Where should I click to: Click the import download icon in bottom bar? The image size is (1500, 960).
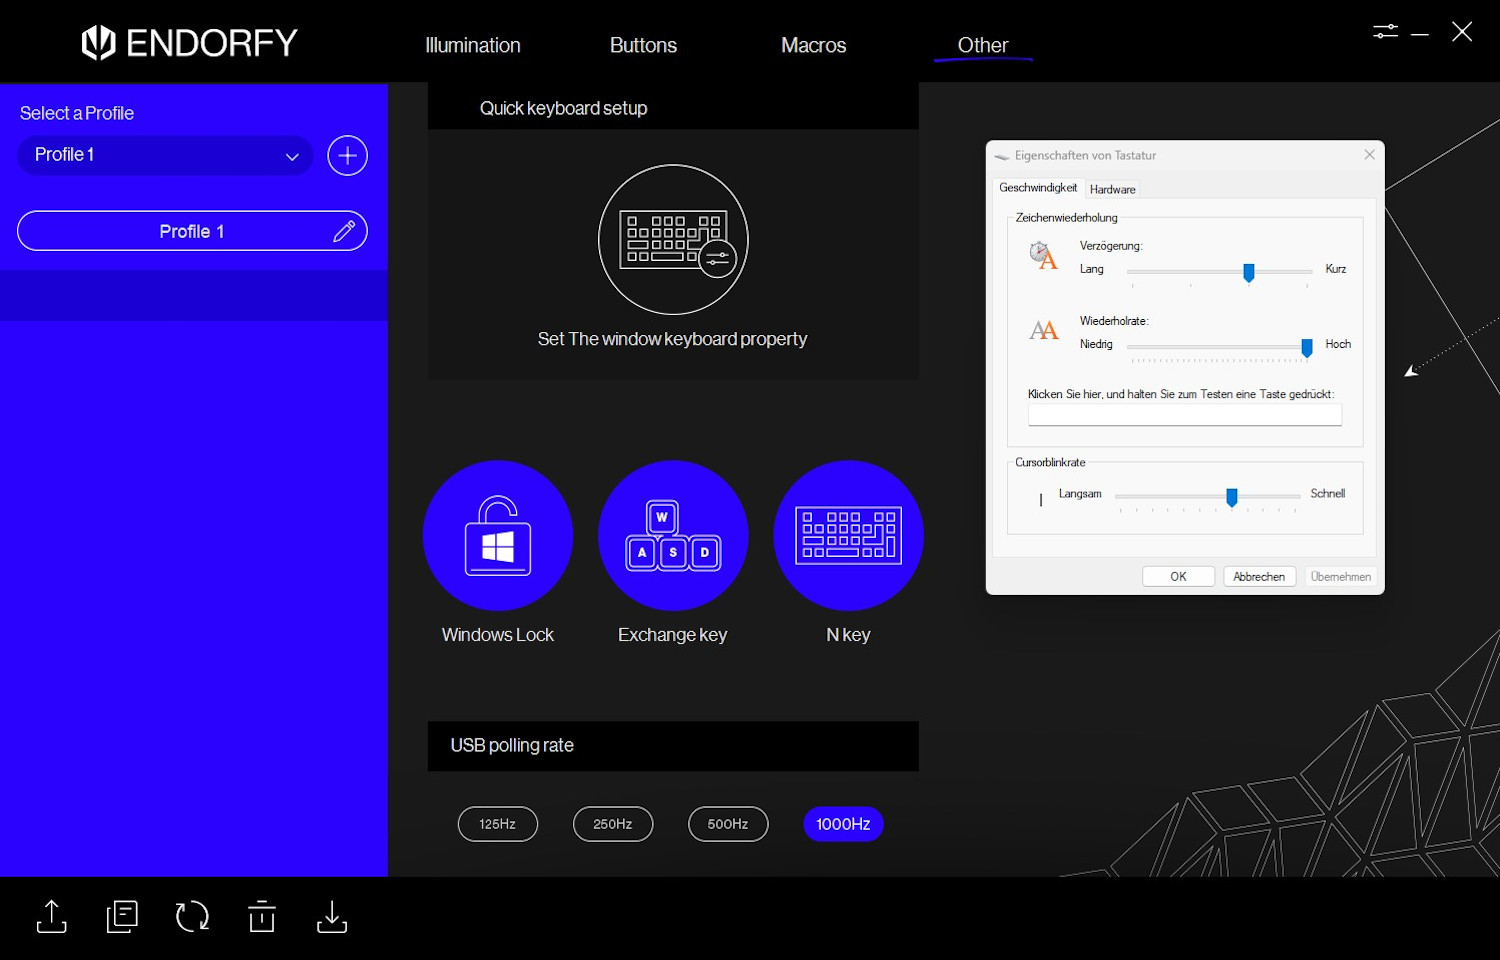tap(332, 916)
